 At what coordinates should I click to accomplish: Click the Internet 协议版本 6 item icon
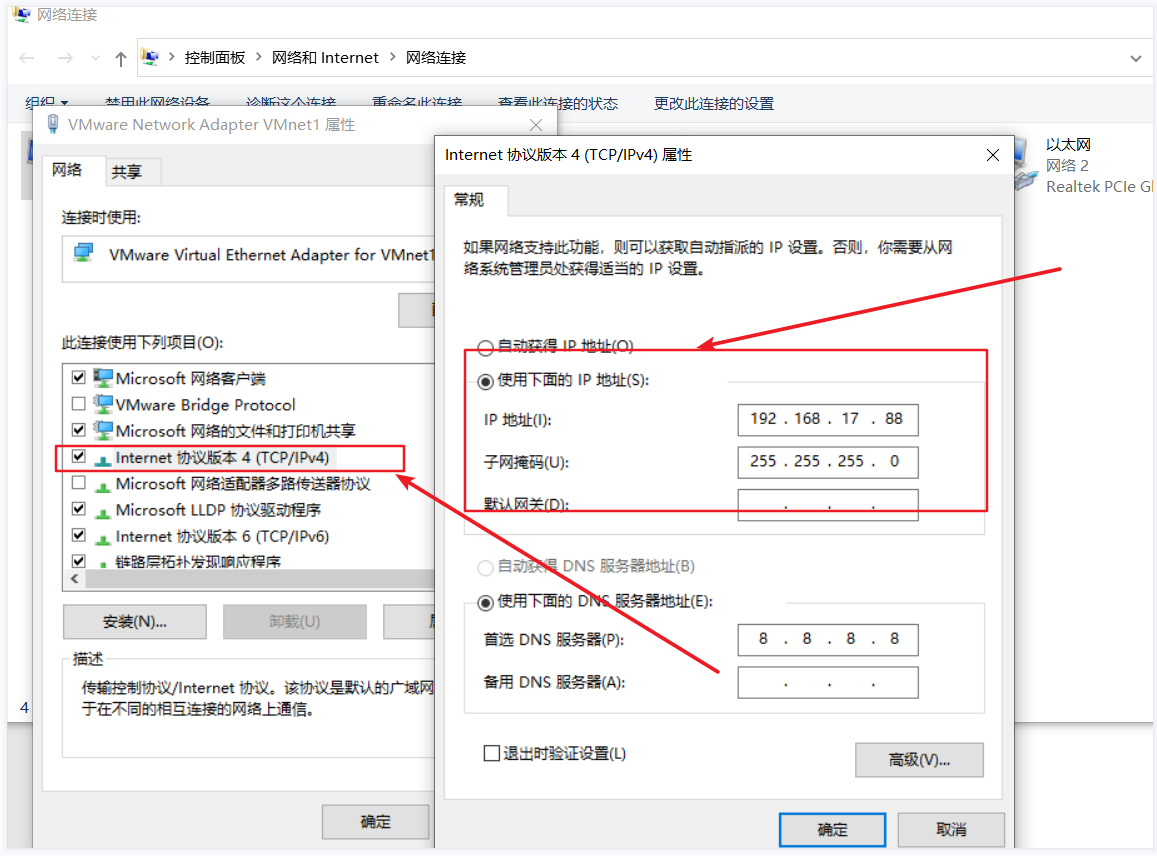click(x=103, y=538)
